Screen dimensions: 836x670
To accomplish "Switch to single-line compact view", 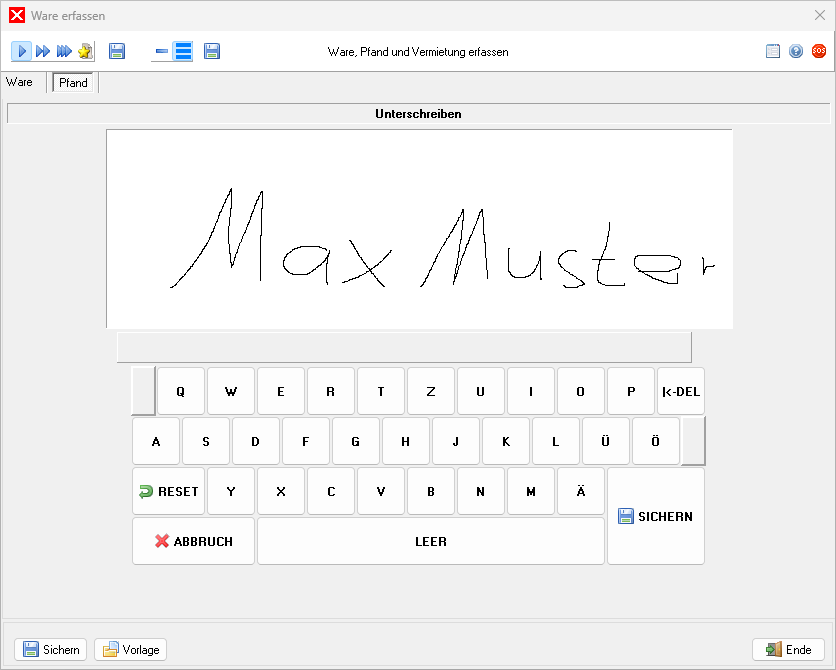I will pos(161,51).
